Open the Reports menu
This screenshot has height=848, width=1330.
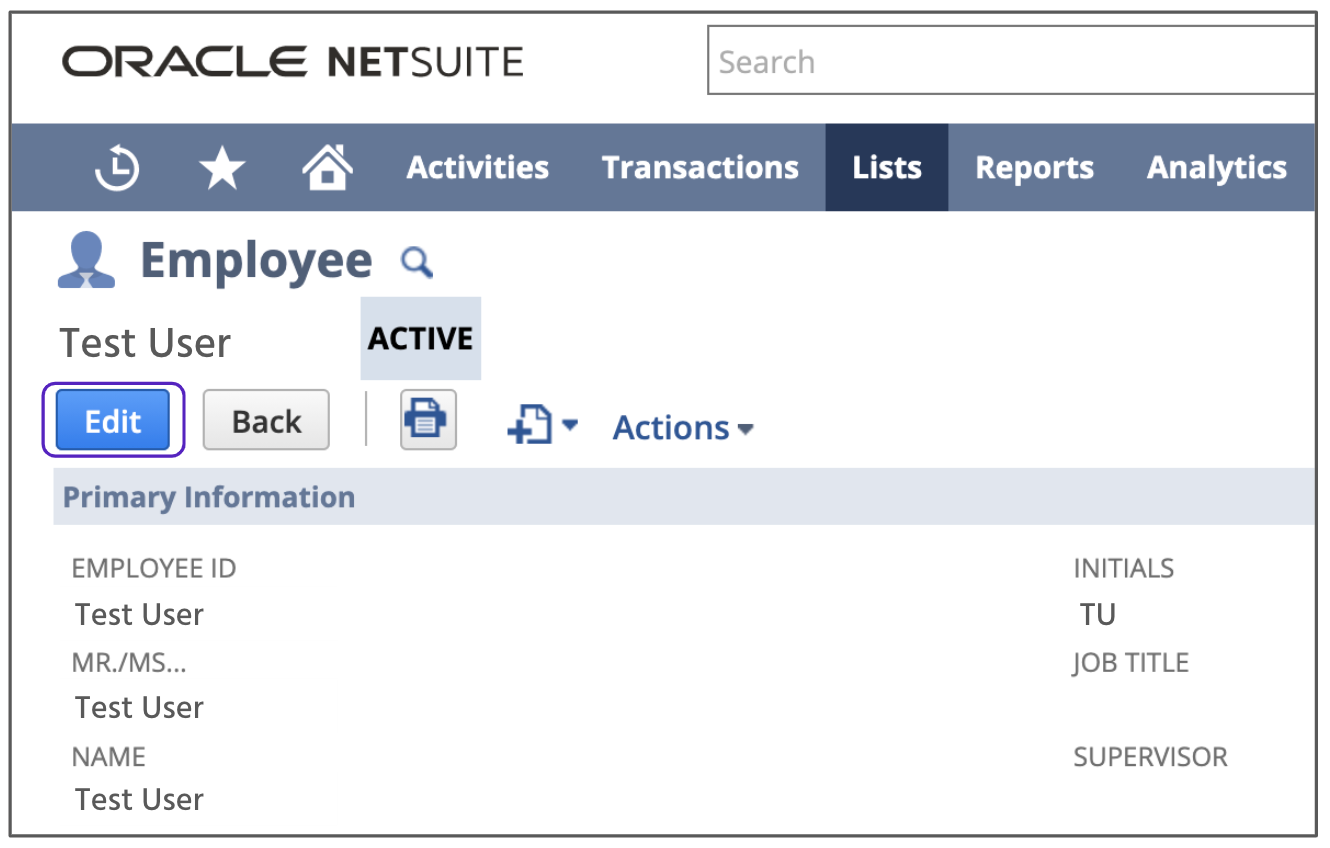pos(1034,168)
